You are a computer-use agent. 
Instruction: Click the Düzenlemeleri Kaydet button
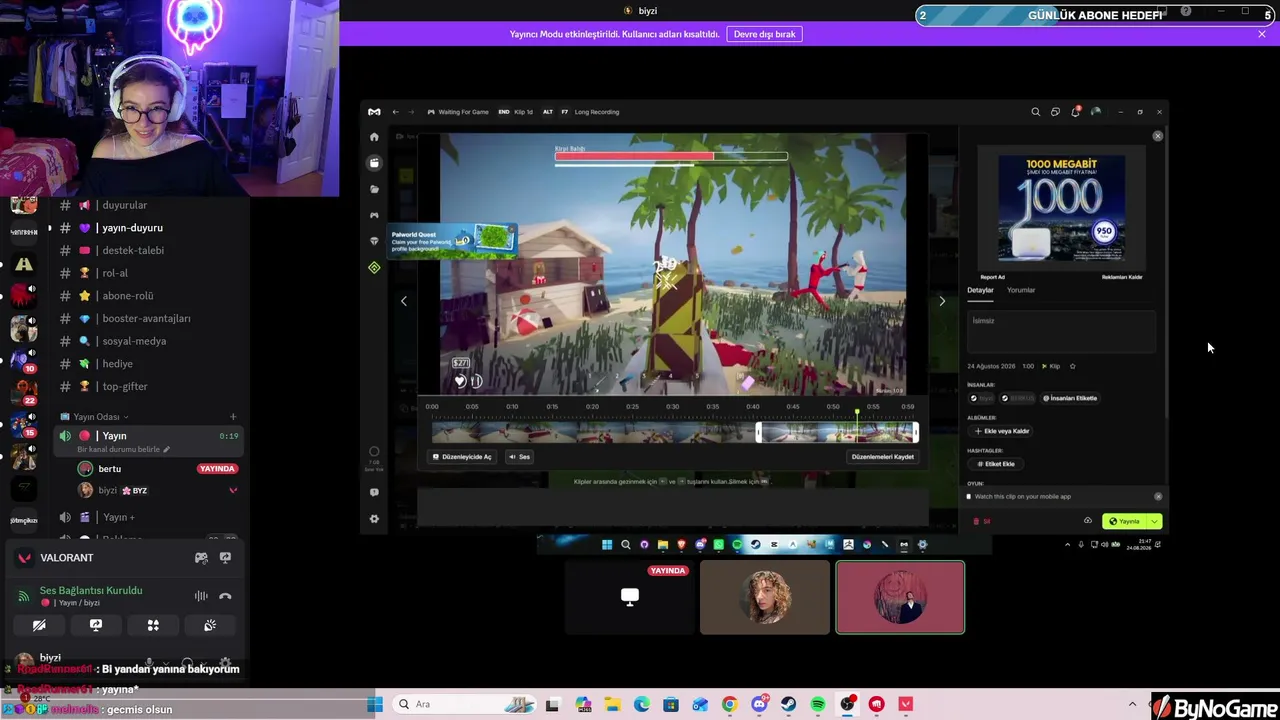click(x=882, y=457)
